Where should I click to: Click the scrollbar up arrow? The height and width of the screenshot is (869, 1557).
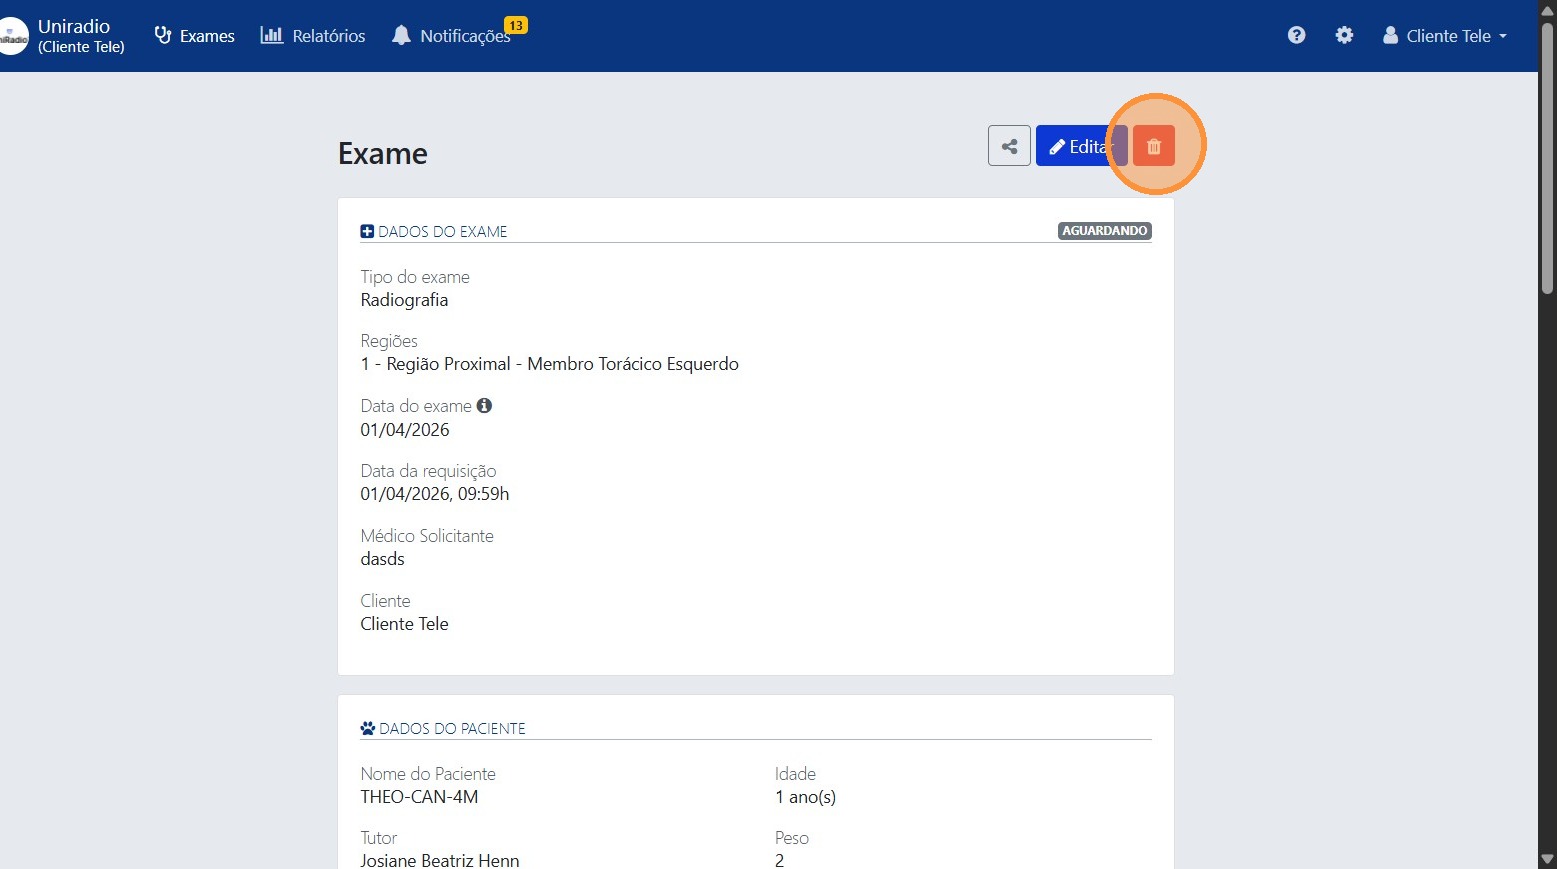click(1547, 10)
